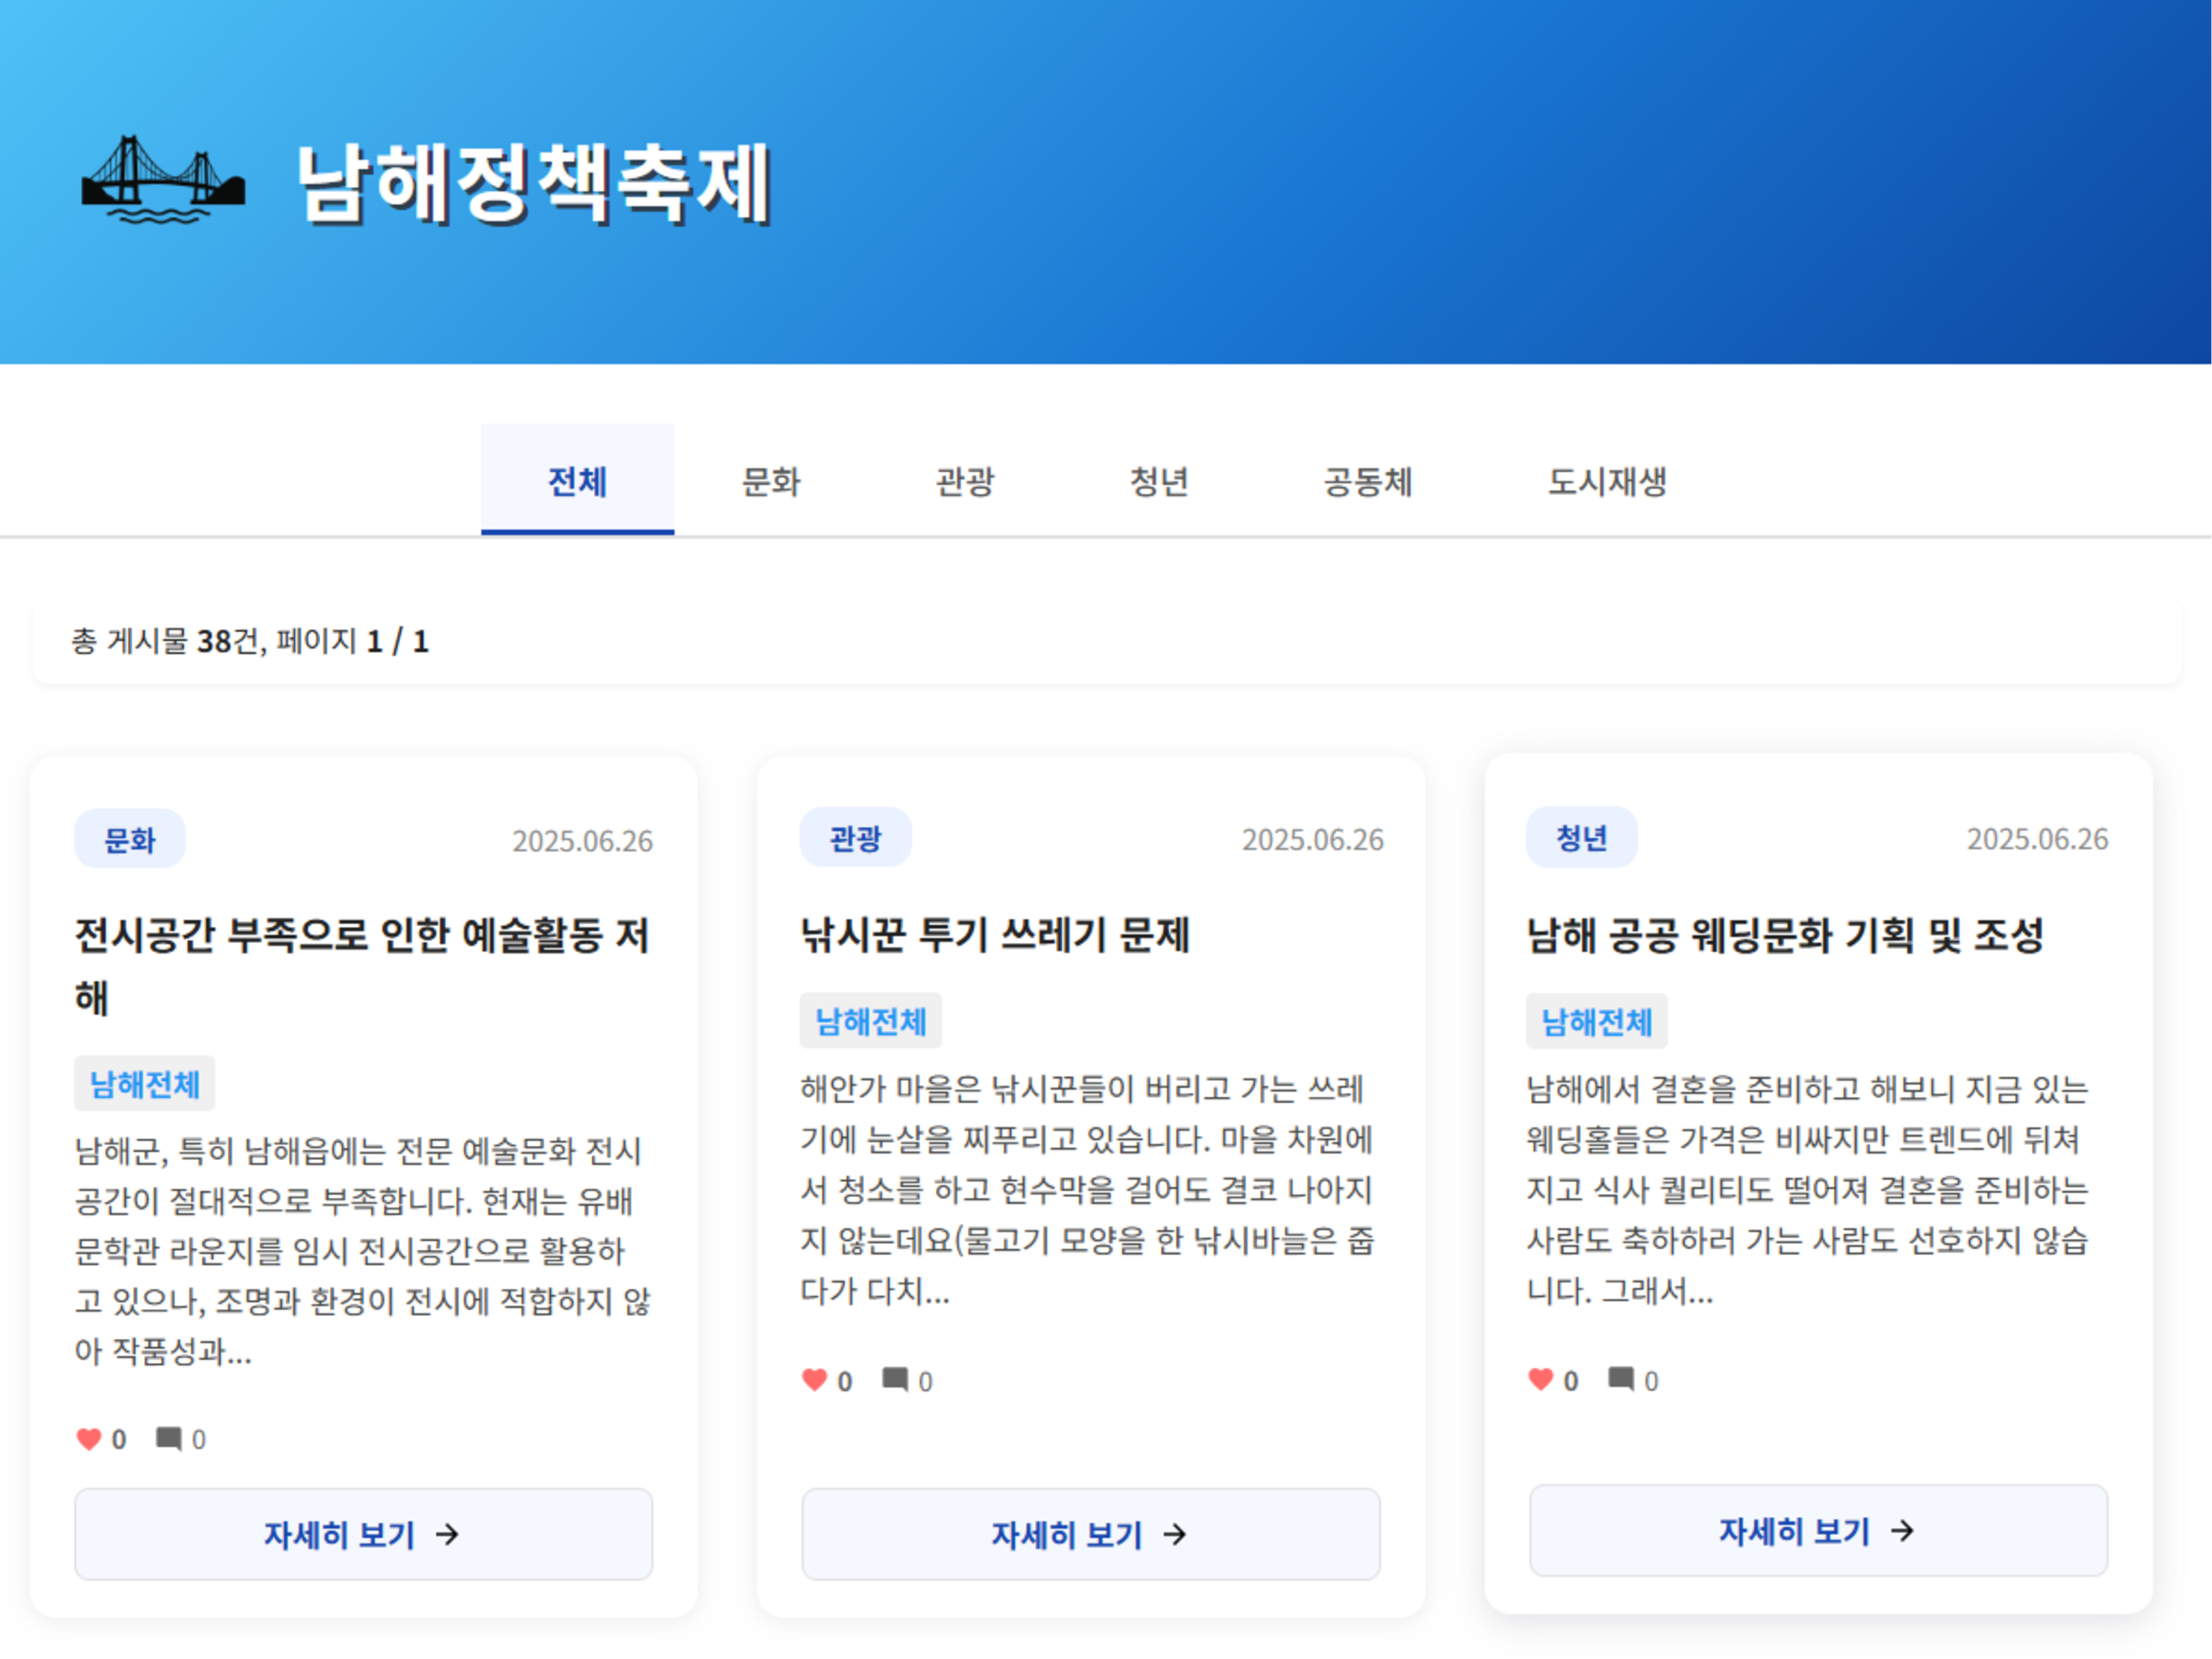
Task: Switch to the 문화 tab
Action: pos(770,481)
